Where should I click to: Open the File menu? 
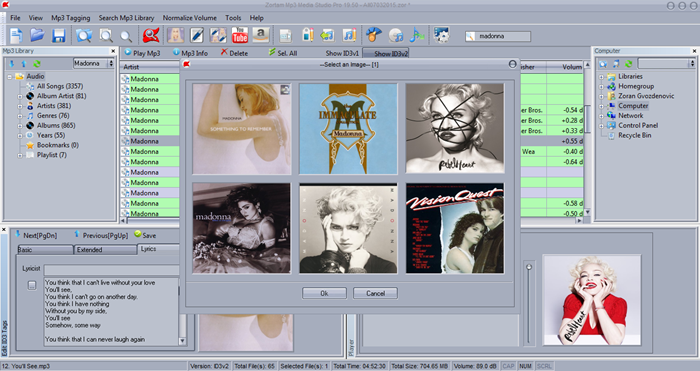15,18
